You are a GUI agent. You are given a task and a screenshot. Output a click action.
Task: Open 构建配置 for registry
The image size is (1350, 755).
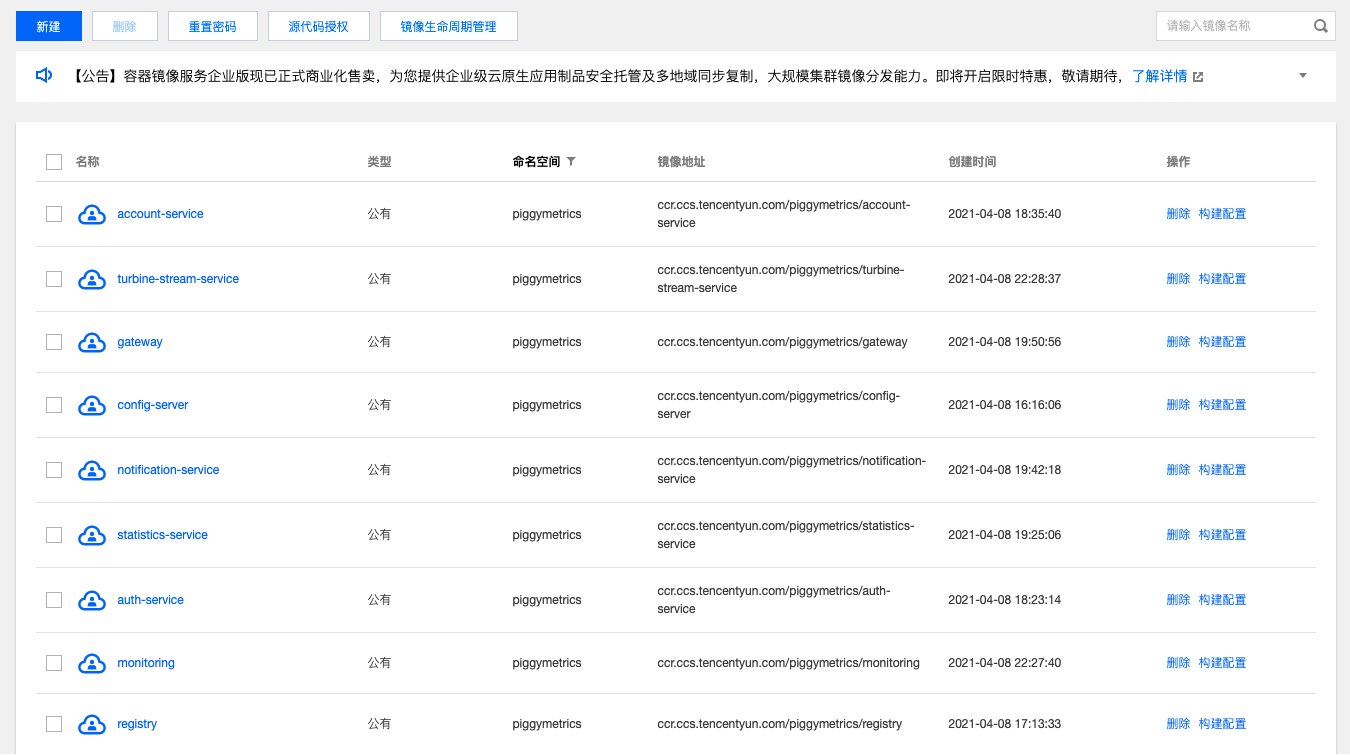(1222, 724)
